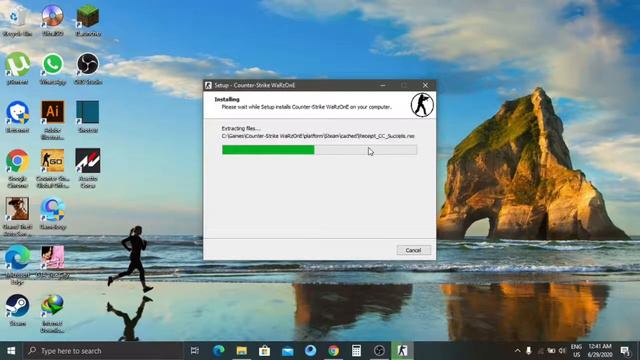The height and width of the screenshot is (360, 640).
Task: Click the Counter-Strike setup taskbar button
Action: 402,351
